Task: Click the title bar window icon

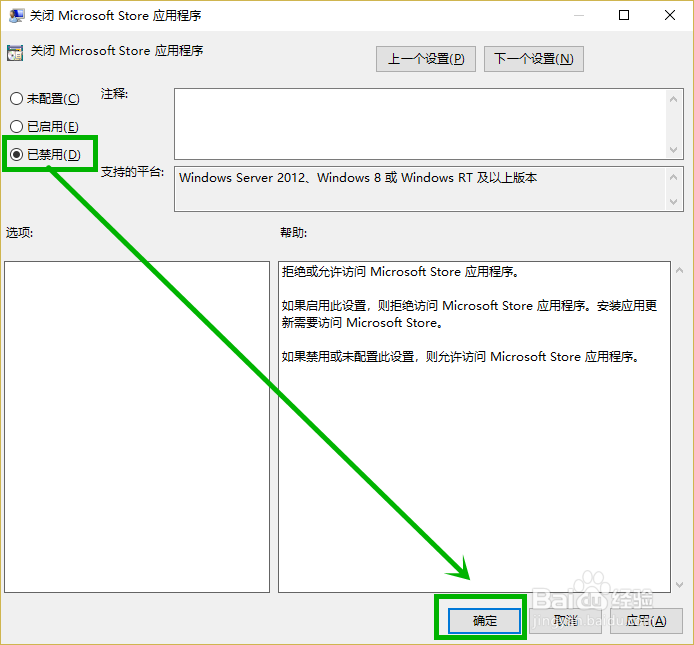Action: pos(16,15)
